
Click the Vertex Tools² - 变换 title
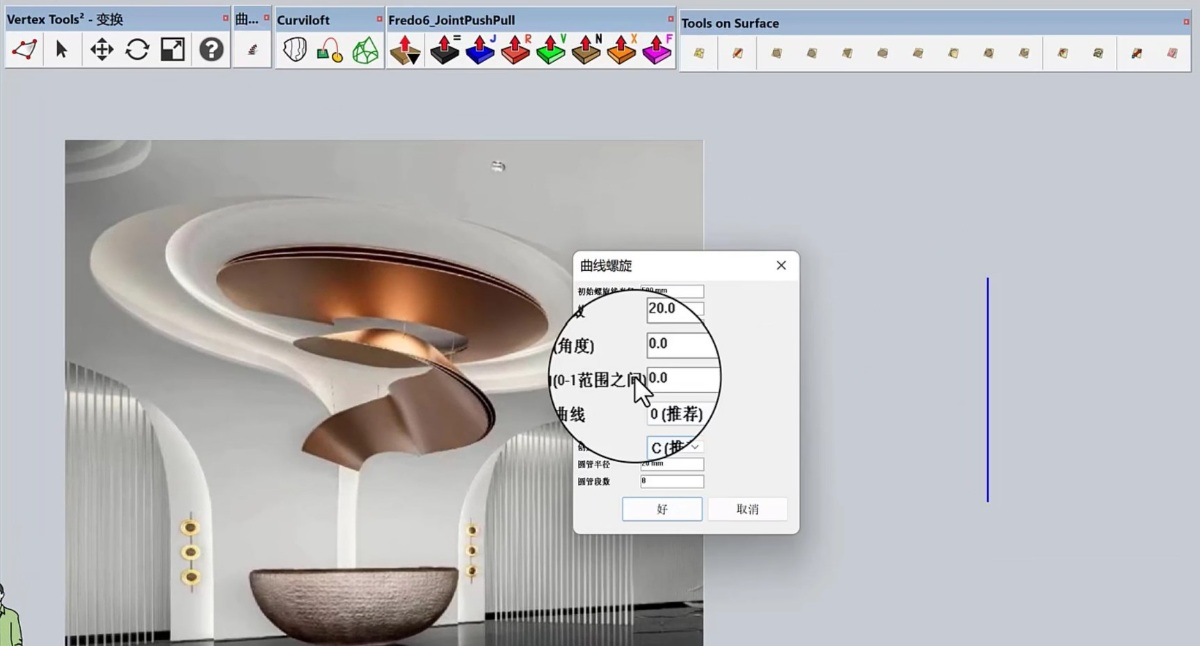(x=65, y=20)
